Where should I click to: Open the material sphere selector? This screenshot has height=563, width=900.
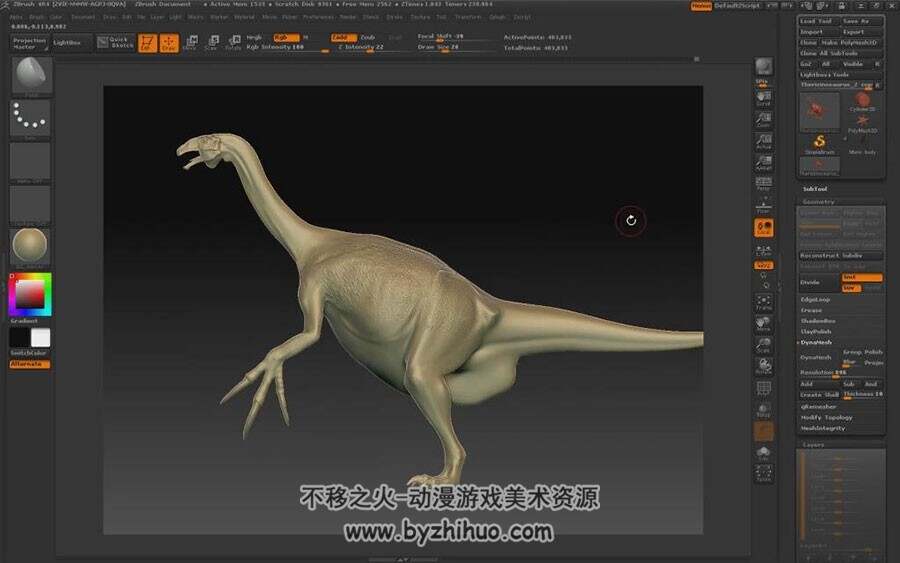[x=30, y=247]
